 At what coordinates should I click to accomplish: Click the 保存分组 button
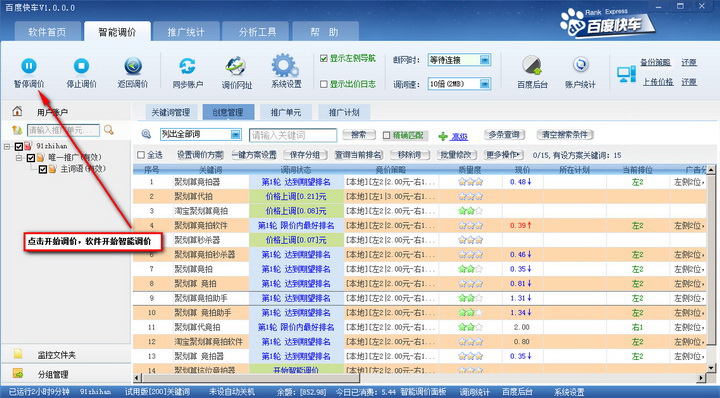point(304,155)
